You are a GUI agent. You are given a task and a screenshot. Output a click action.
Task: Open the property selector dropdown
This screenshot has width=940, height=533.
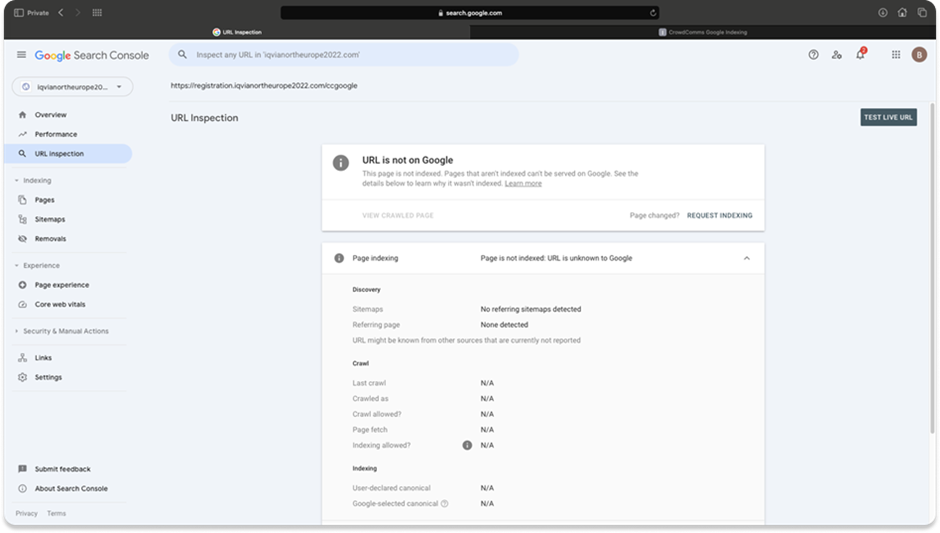[72, 88]
